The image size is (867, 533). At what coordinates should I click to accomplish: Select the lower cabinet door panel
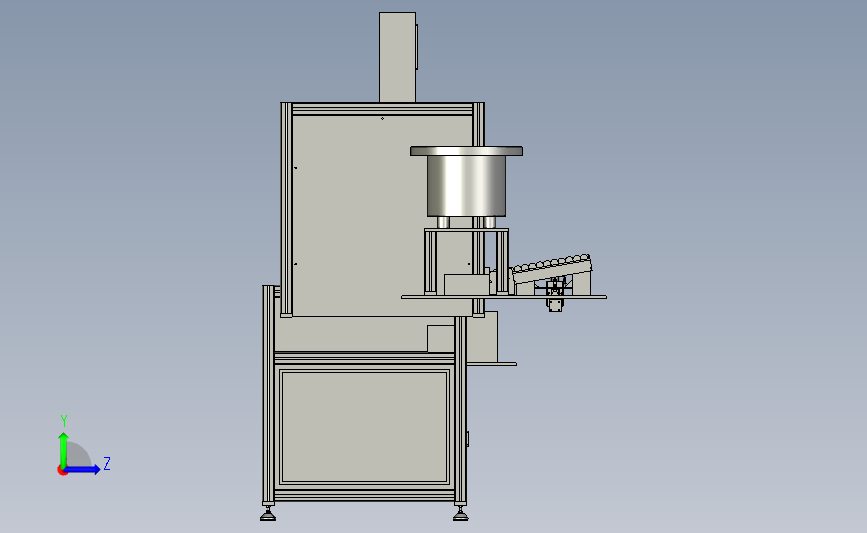[364, 427]
